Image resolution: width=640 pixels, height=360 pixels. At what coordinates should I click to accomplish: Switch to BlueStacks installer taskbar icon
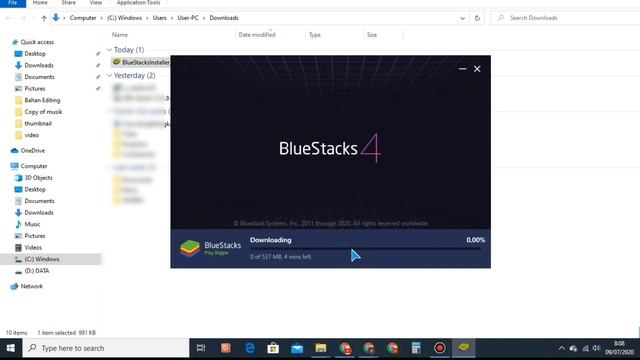pyautogui.click(x=464, y=348)
